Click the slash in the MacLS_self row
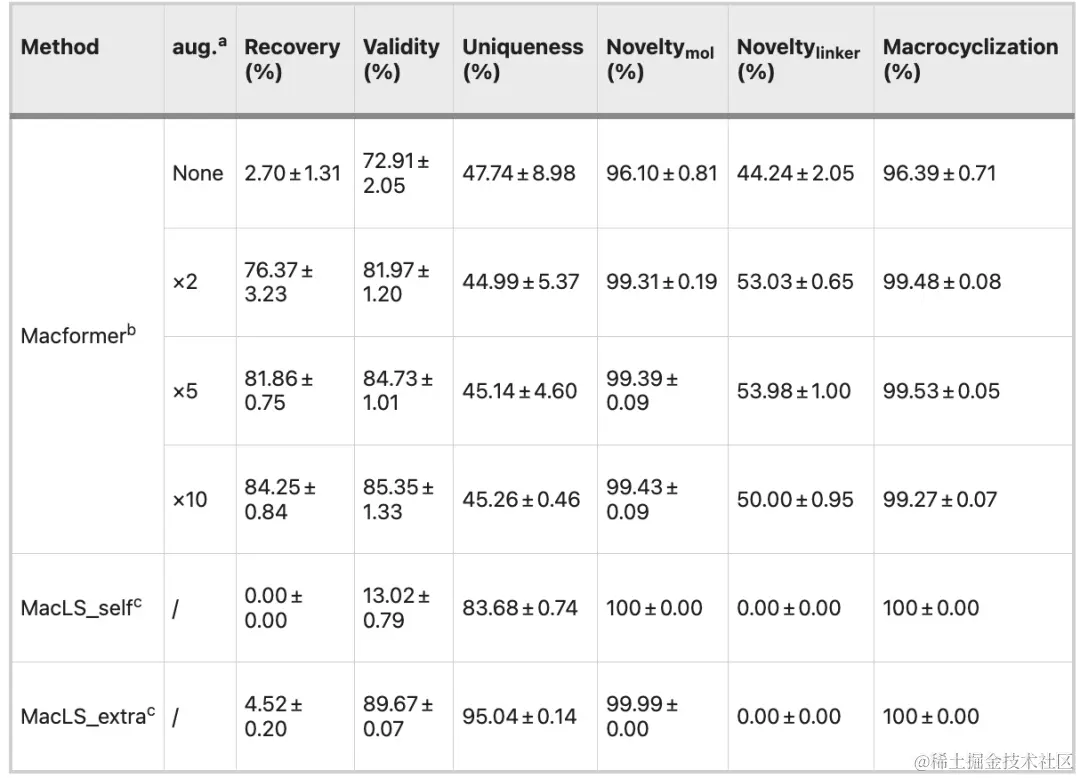Image resolution: width=1080 pixels, height=778 pixels. click(176, 609)
